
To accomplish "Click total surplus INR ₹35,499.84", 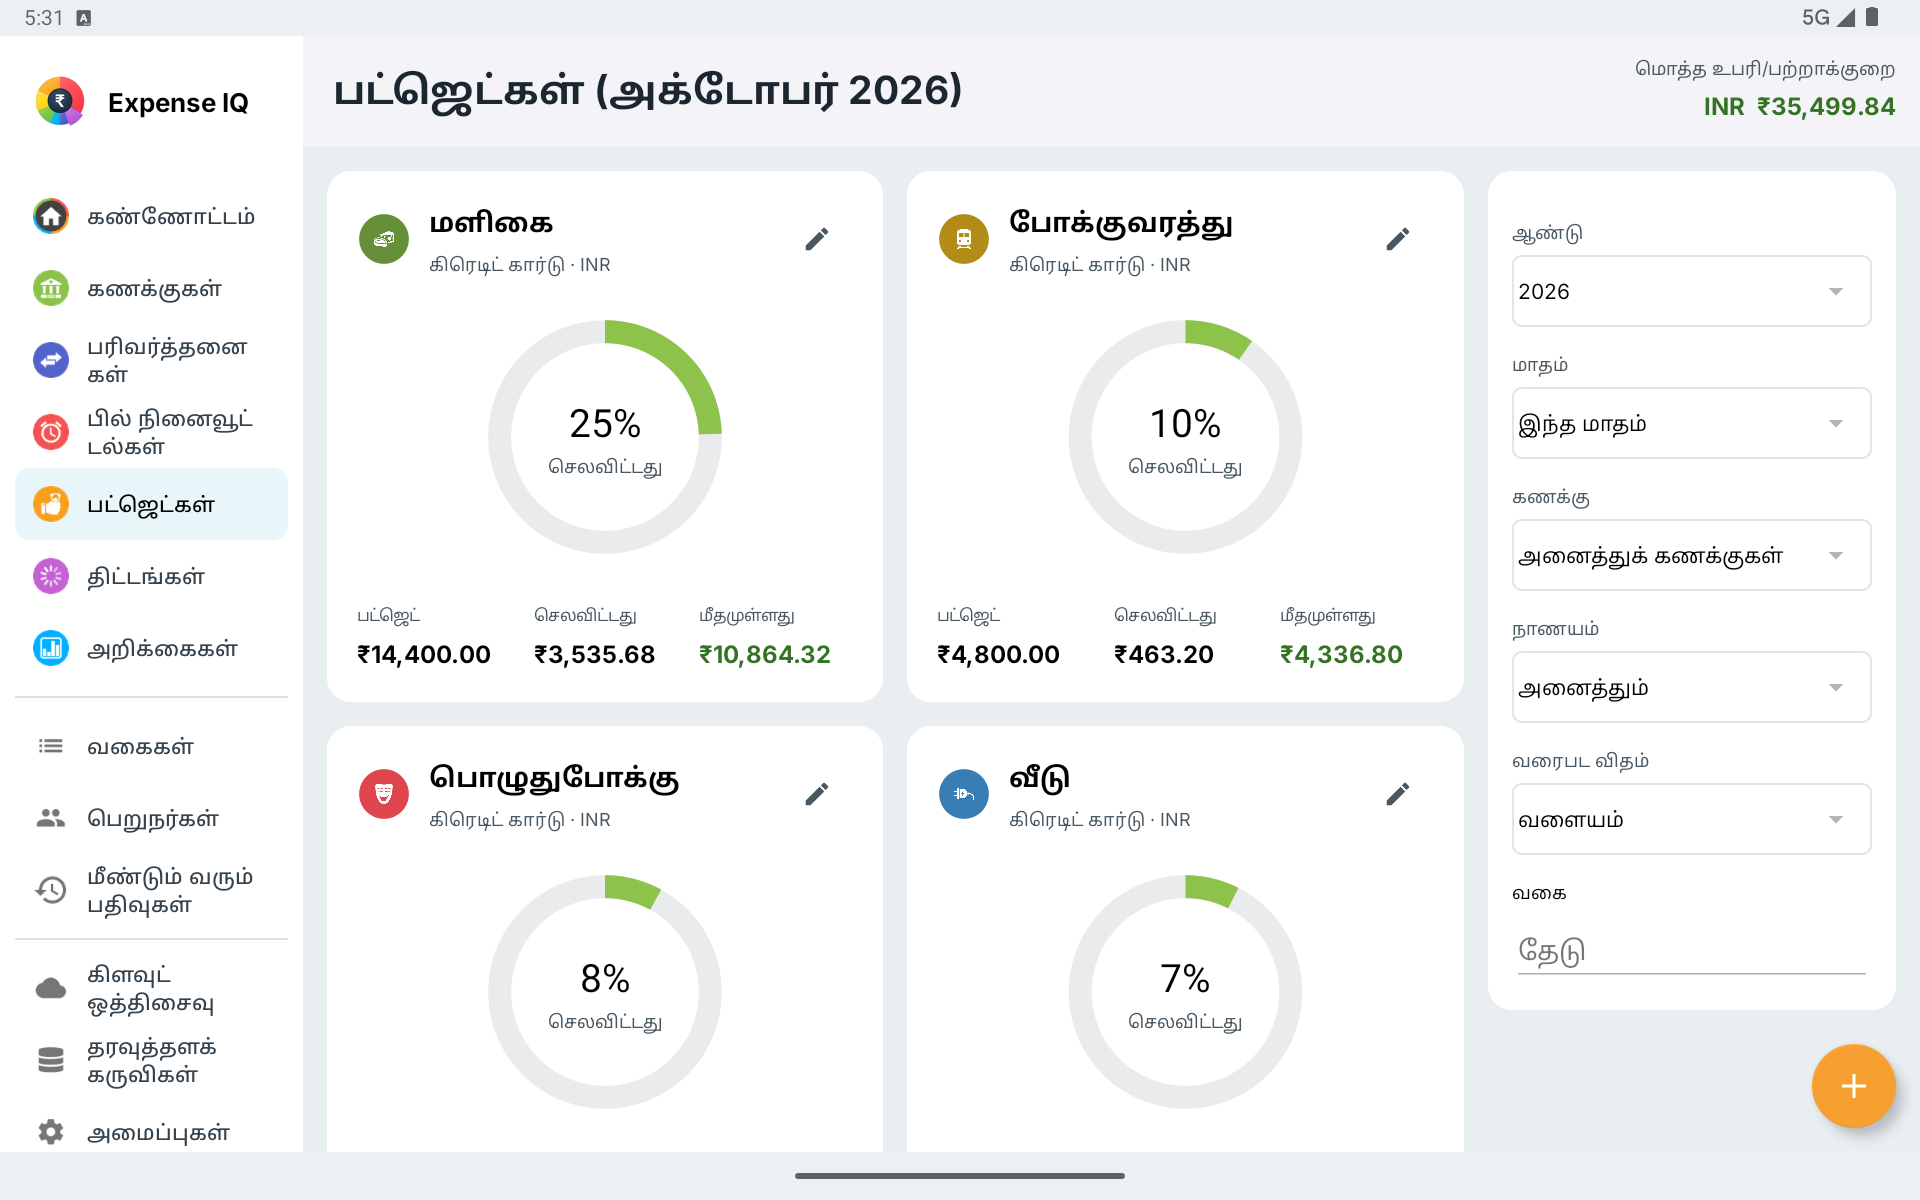I will 1799,106.
